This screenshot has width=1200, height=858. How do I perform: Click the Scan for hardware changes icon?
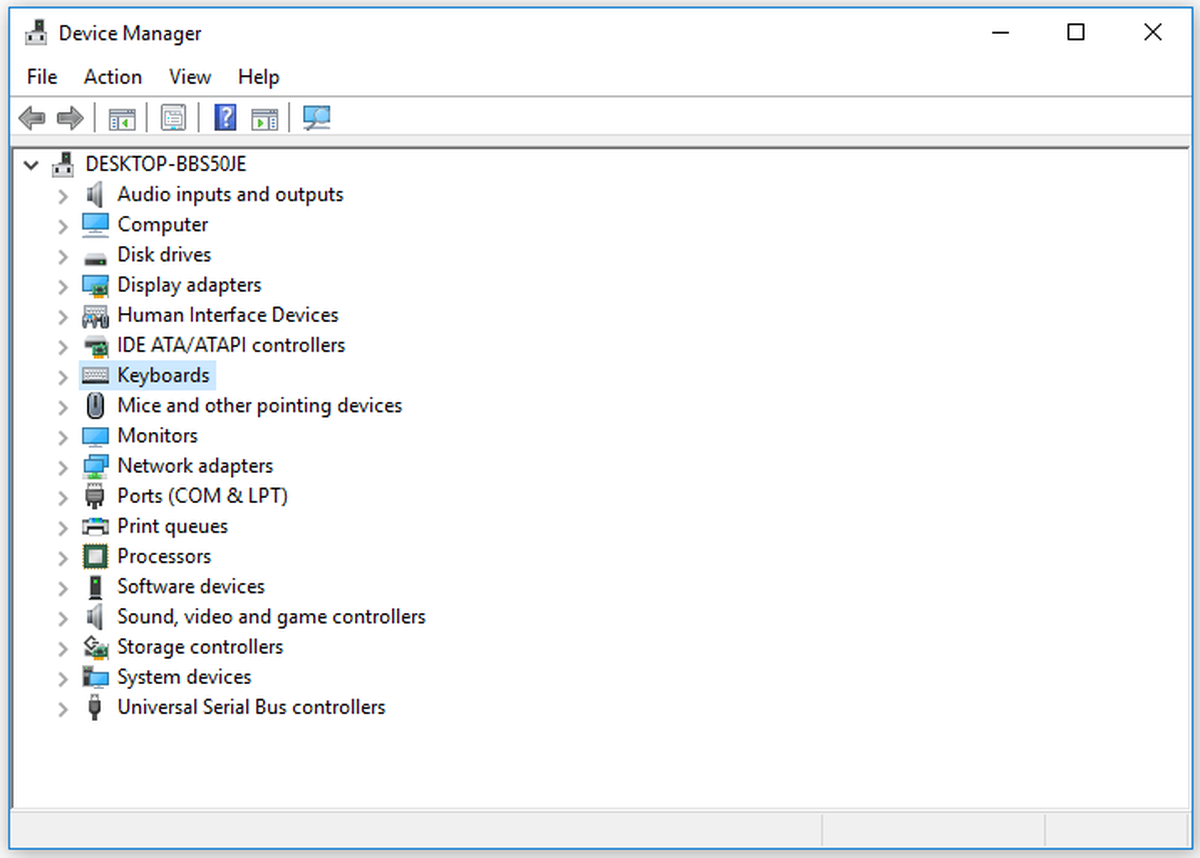317,119
